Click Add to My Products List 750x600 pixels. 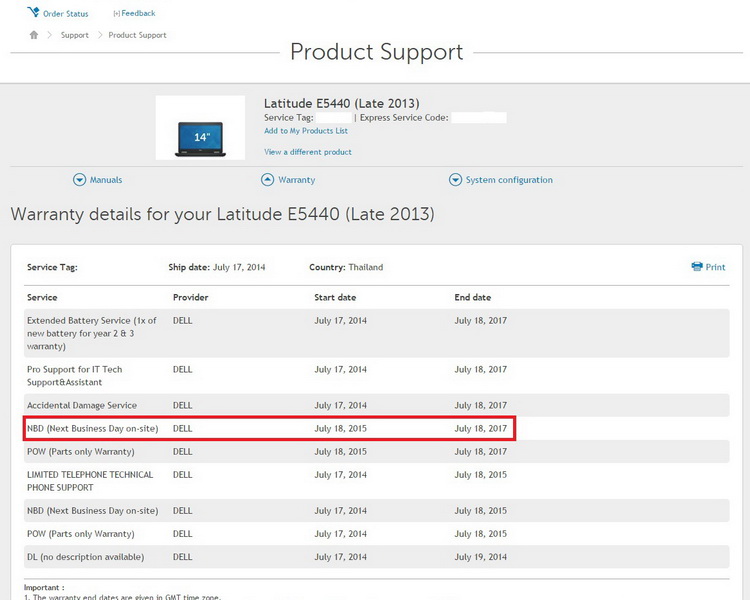pyautogui.click(x=306, y=131)
